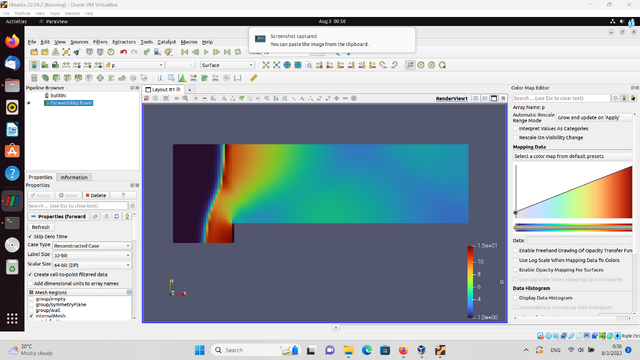Click the Open file folder icon in toolbar

(34, 52)
